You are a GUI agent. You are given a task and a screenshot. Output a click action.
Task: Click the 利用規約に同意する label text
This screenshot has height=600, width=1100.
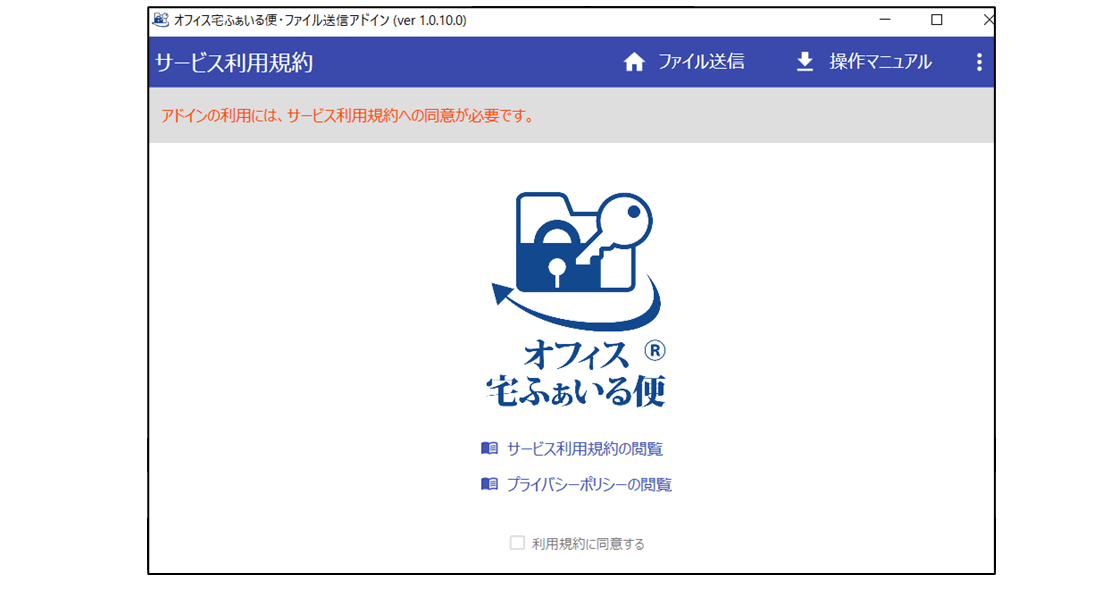click(x=588, y=544)
